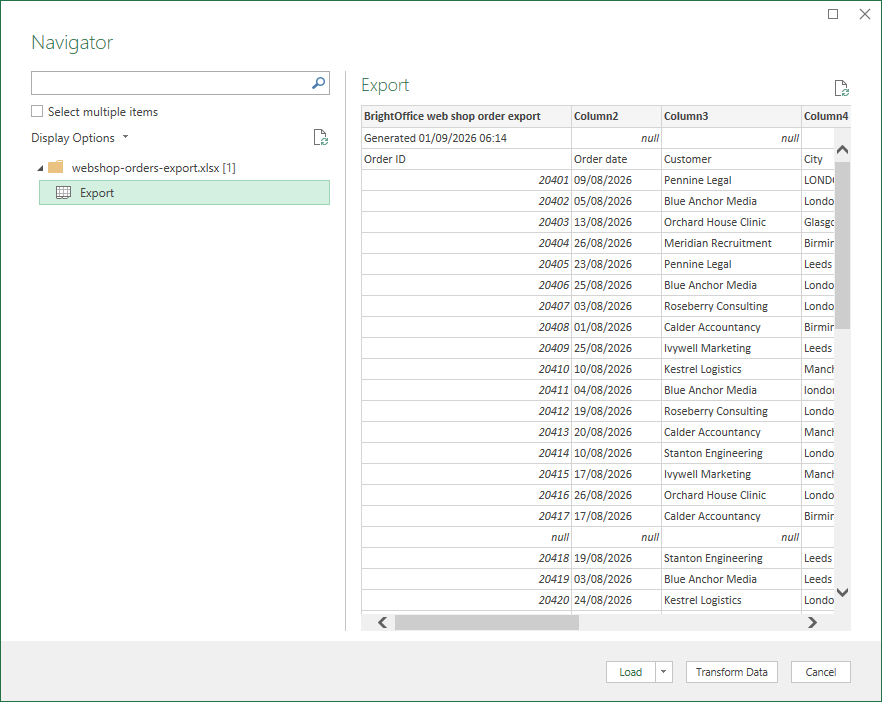882x702 pixels.
Task: Click Stanton Engineering in row 20418
Action: (x=732, y=558)
